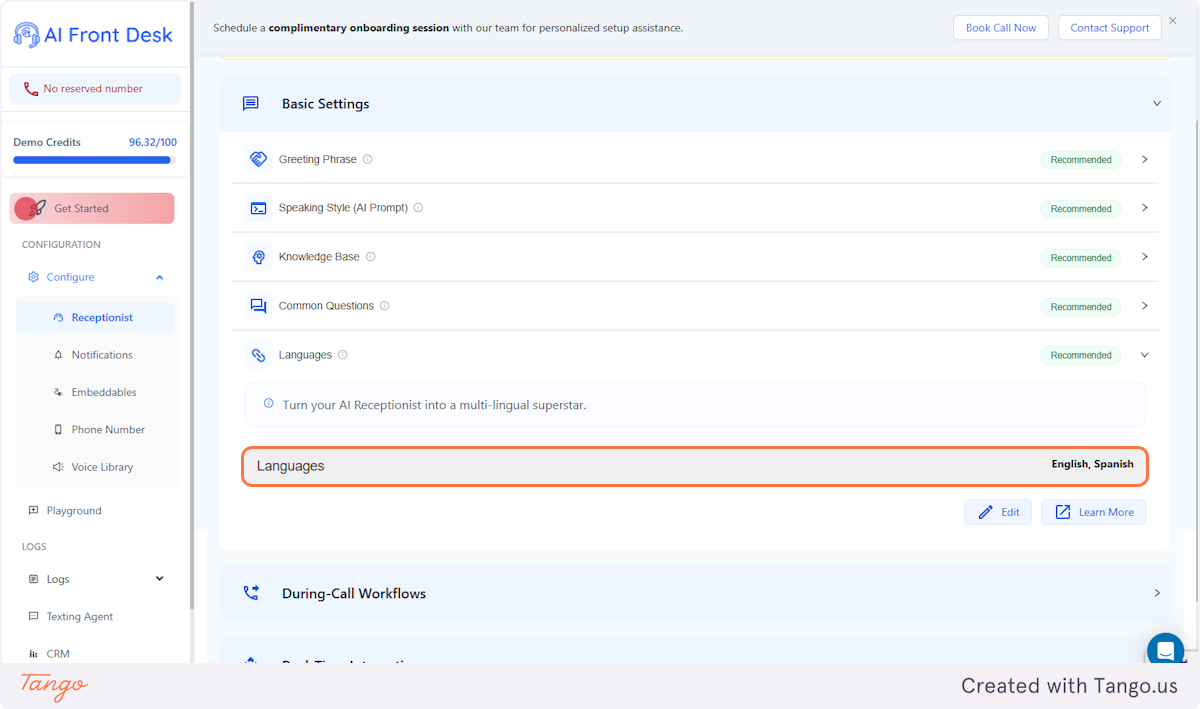The width and height of the screenshot is (1200, 709).
Task: Click the gear icon next to Configure
Action: pyautogui.click(x=33, y=277)
